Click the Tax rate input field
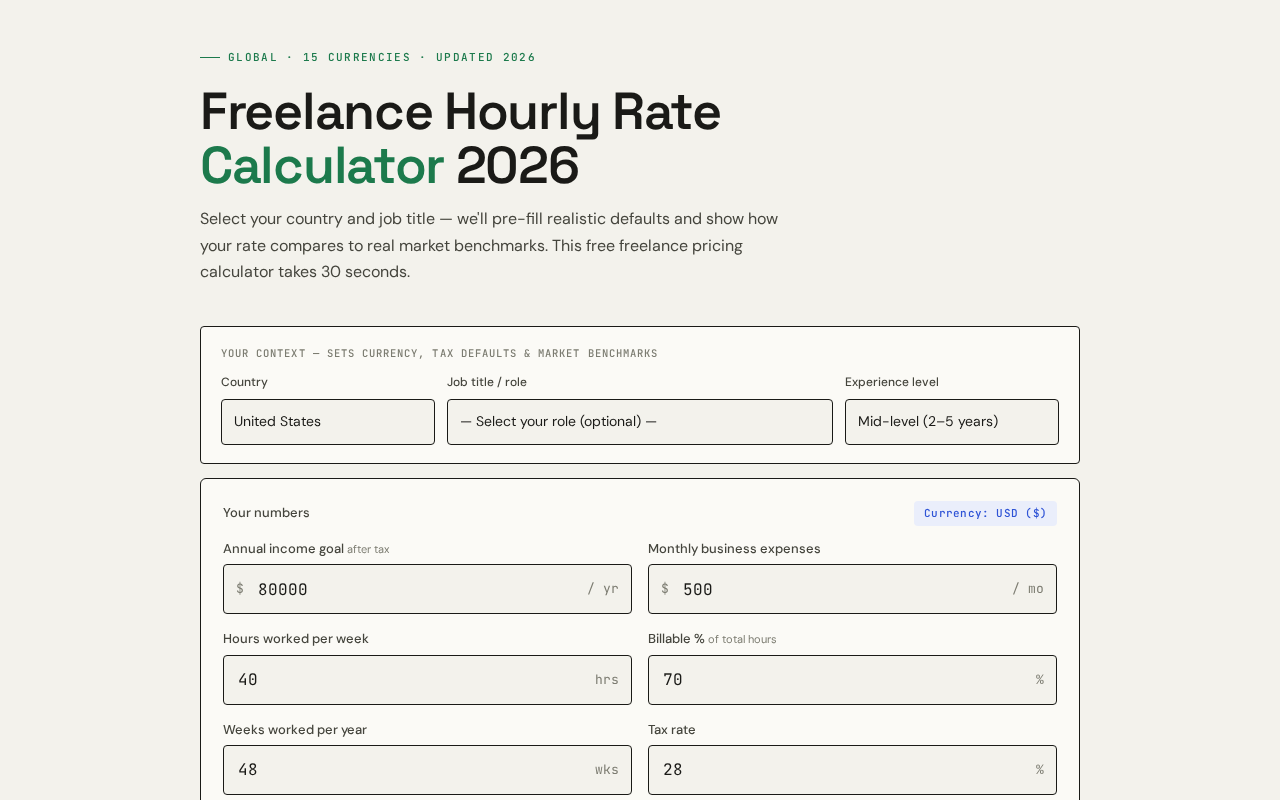Screen dimensions: 1280x800 pyautogui.click(x=852, y=770)
